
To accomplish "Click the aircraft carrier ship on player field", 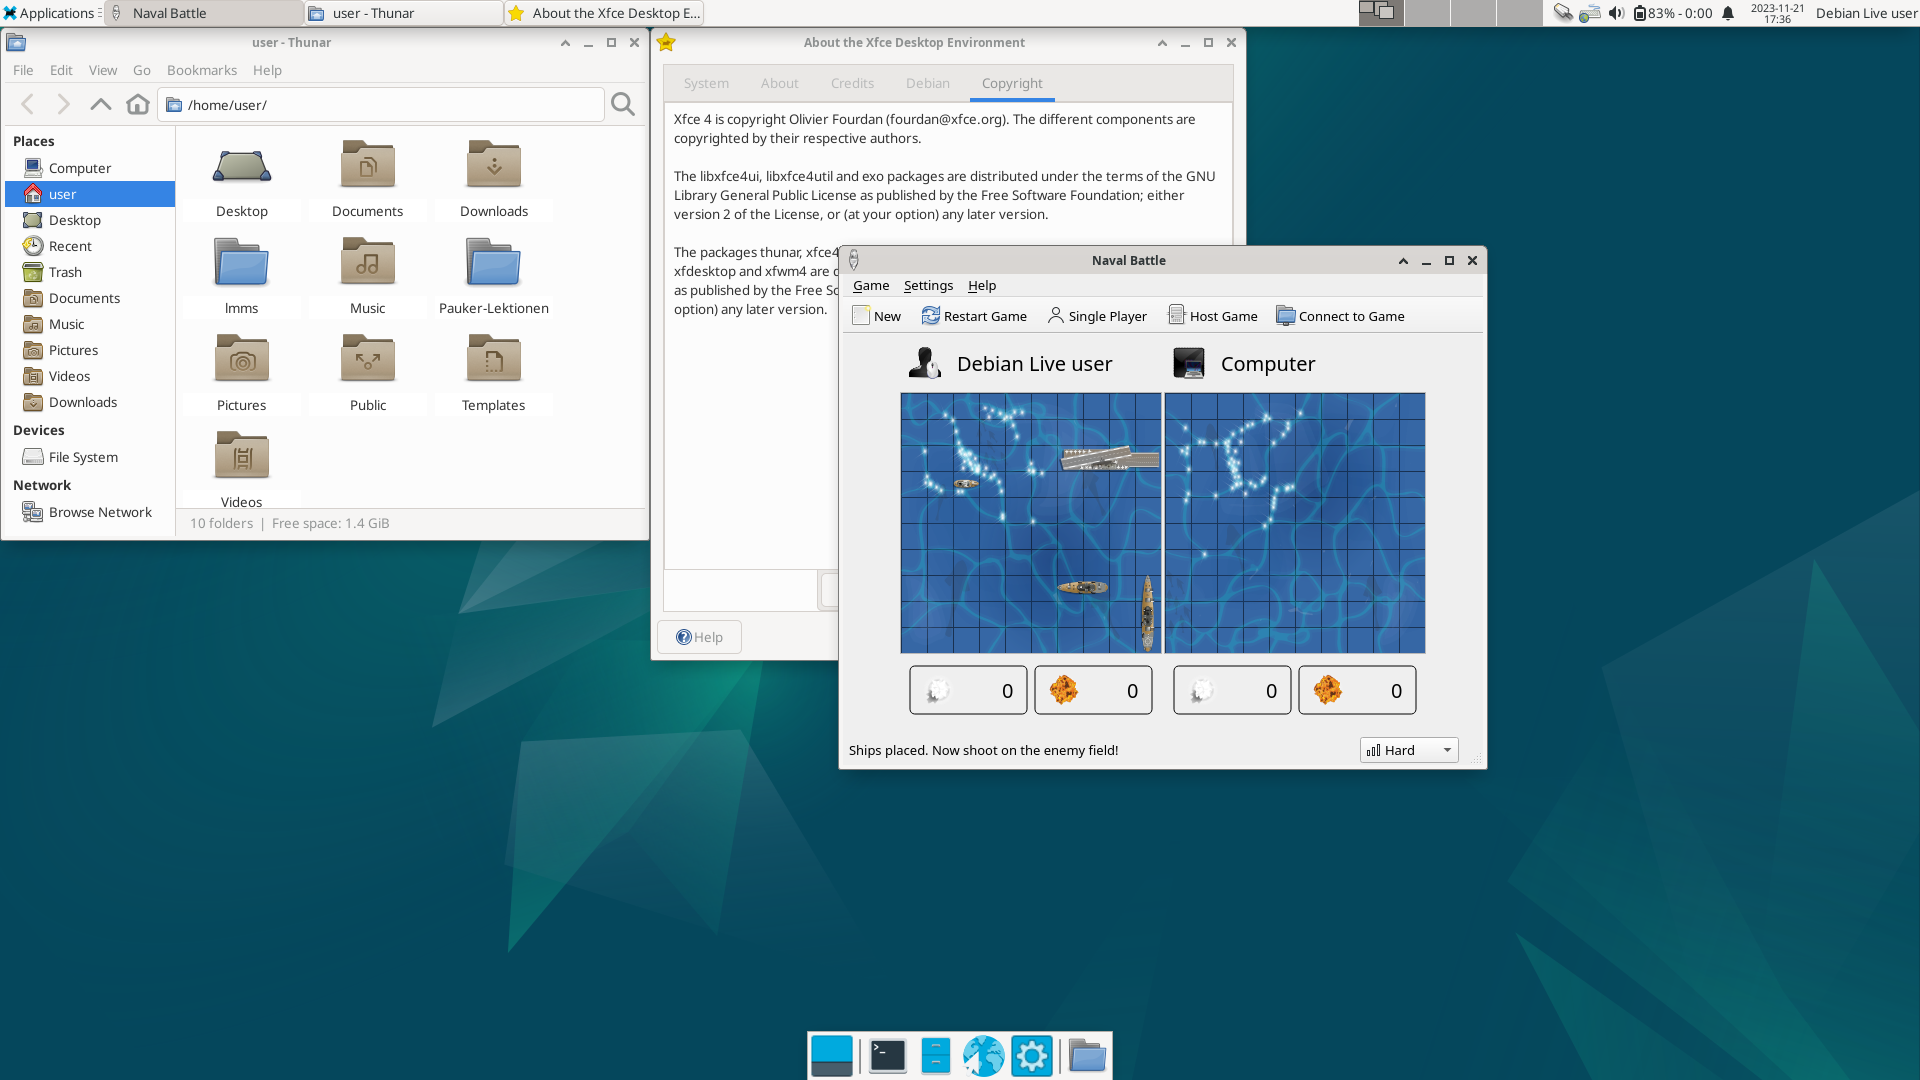I will coord(1110,459).
